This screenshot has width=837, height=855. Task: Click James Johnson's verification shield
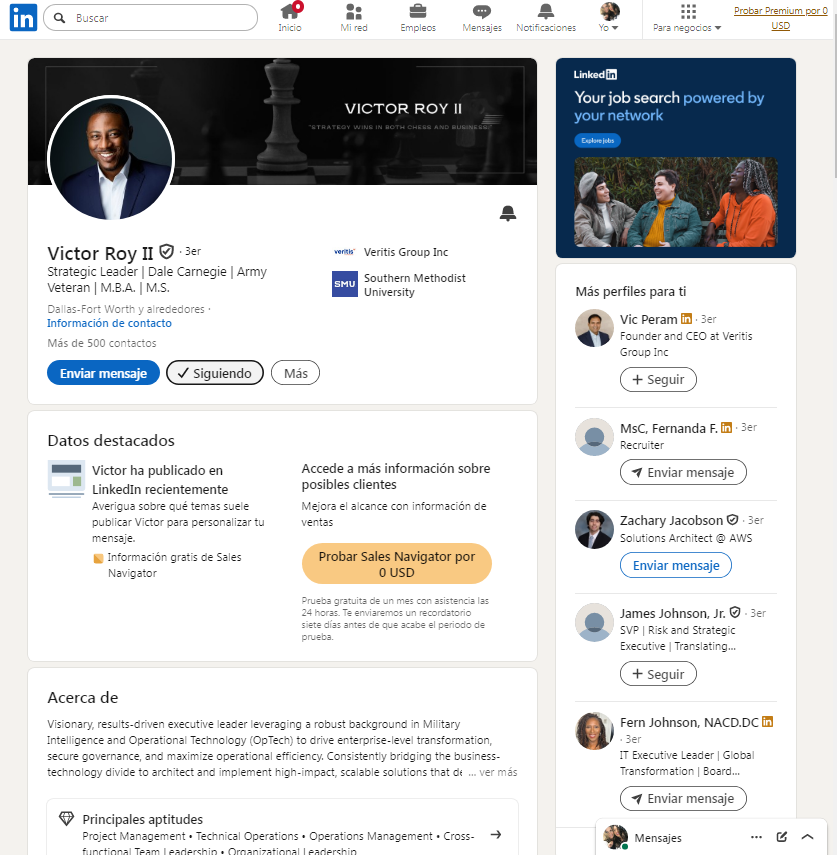click(735, 612)
